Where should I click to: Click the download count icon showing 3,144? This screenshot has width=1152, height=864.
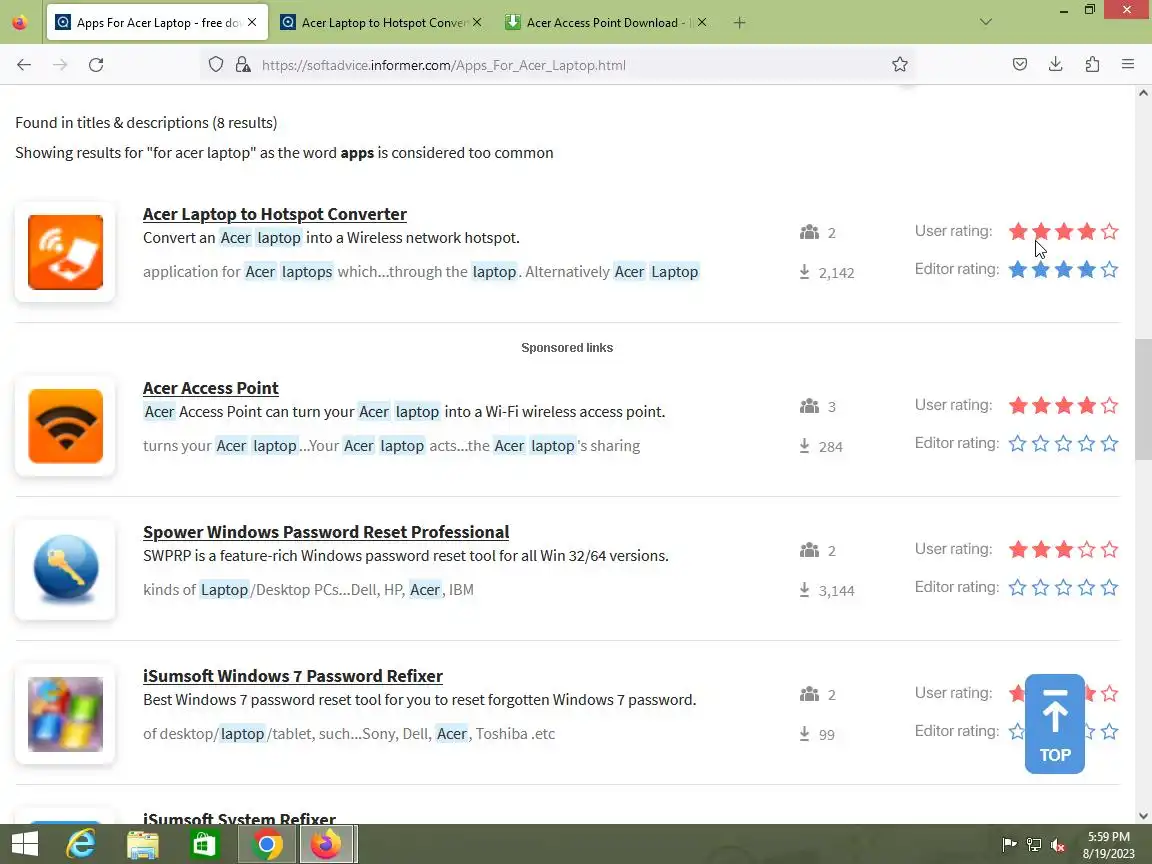click(804, 590)
